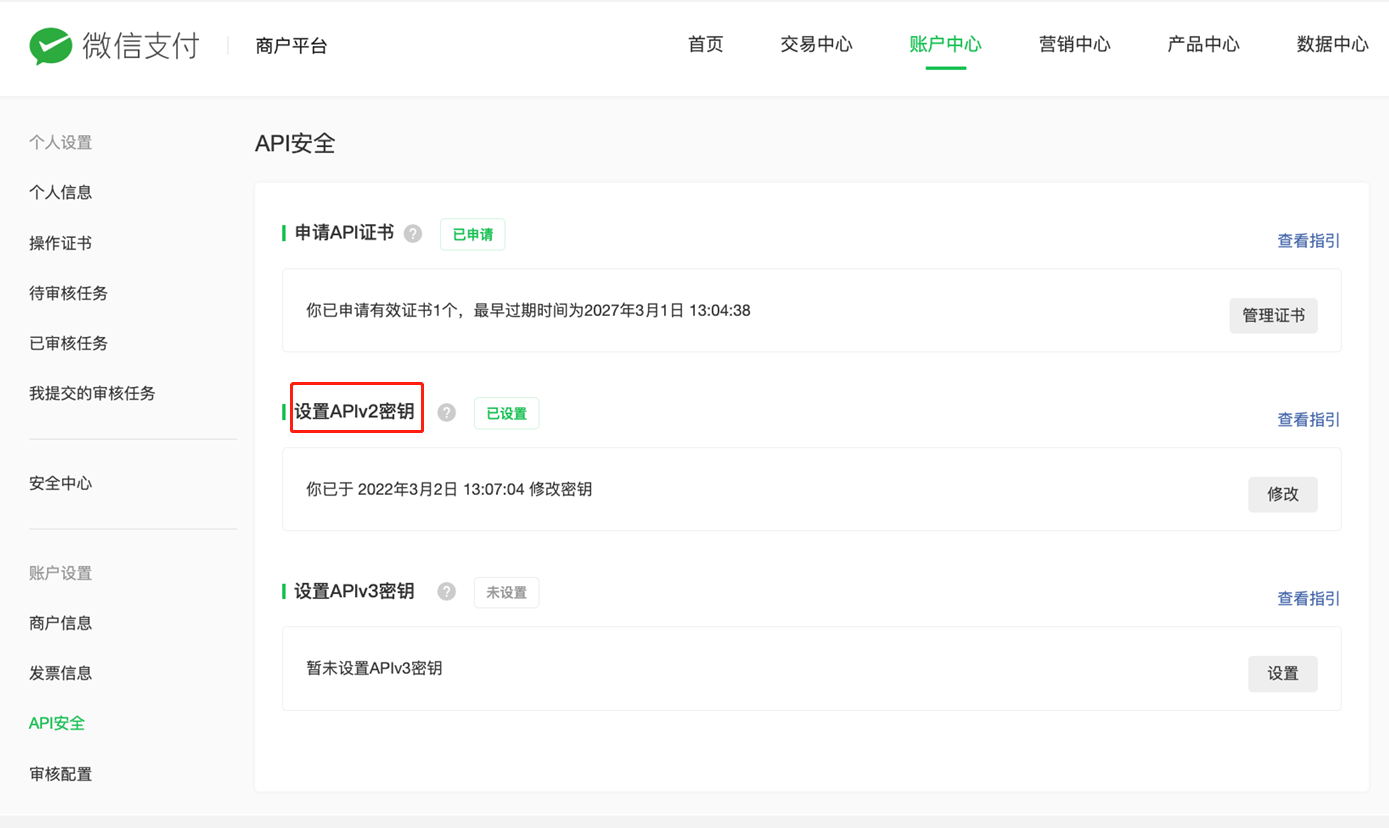The height and width of the screenshot is (828, 1389).
Task: Select 审核配置 in sidebar
Action: (x=61, y=774)
